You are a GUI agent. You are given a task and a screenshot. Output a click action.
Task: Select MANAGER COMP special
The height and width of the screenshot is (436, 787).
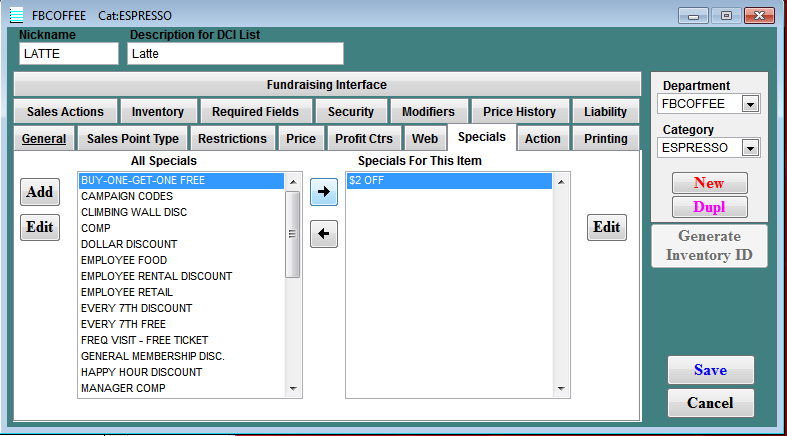click(x=181, y=388)
